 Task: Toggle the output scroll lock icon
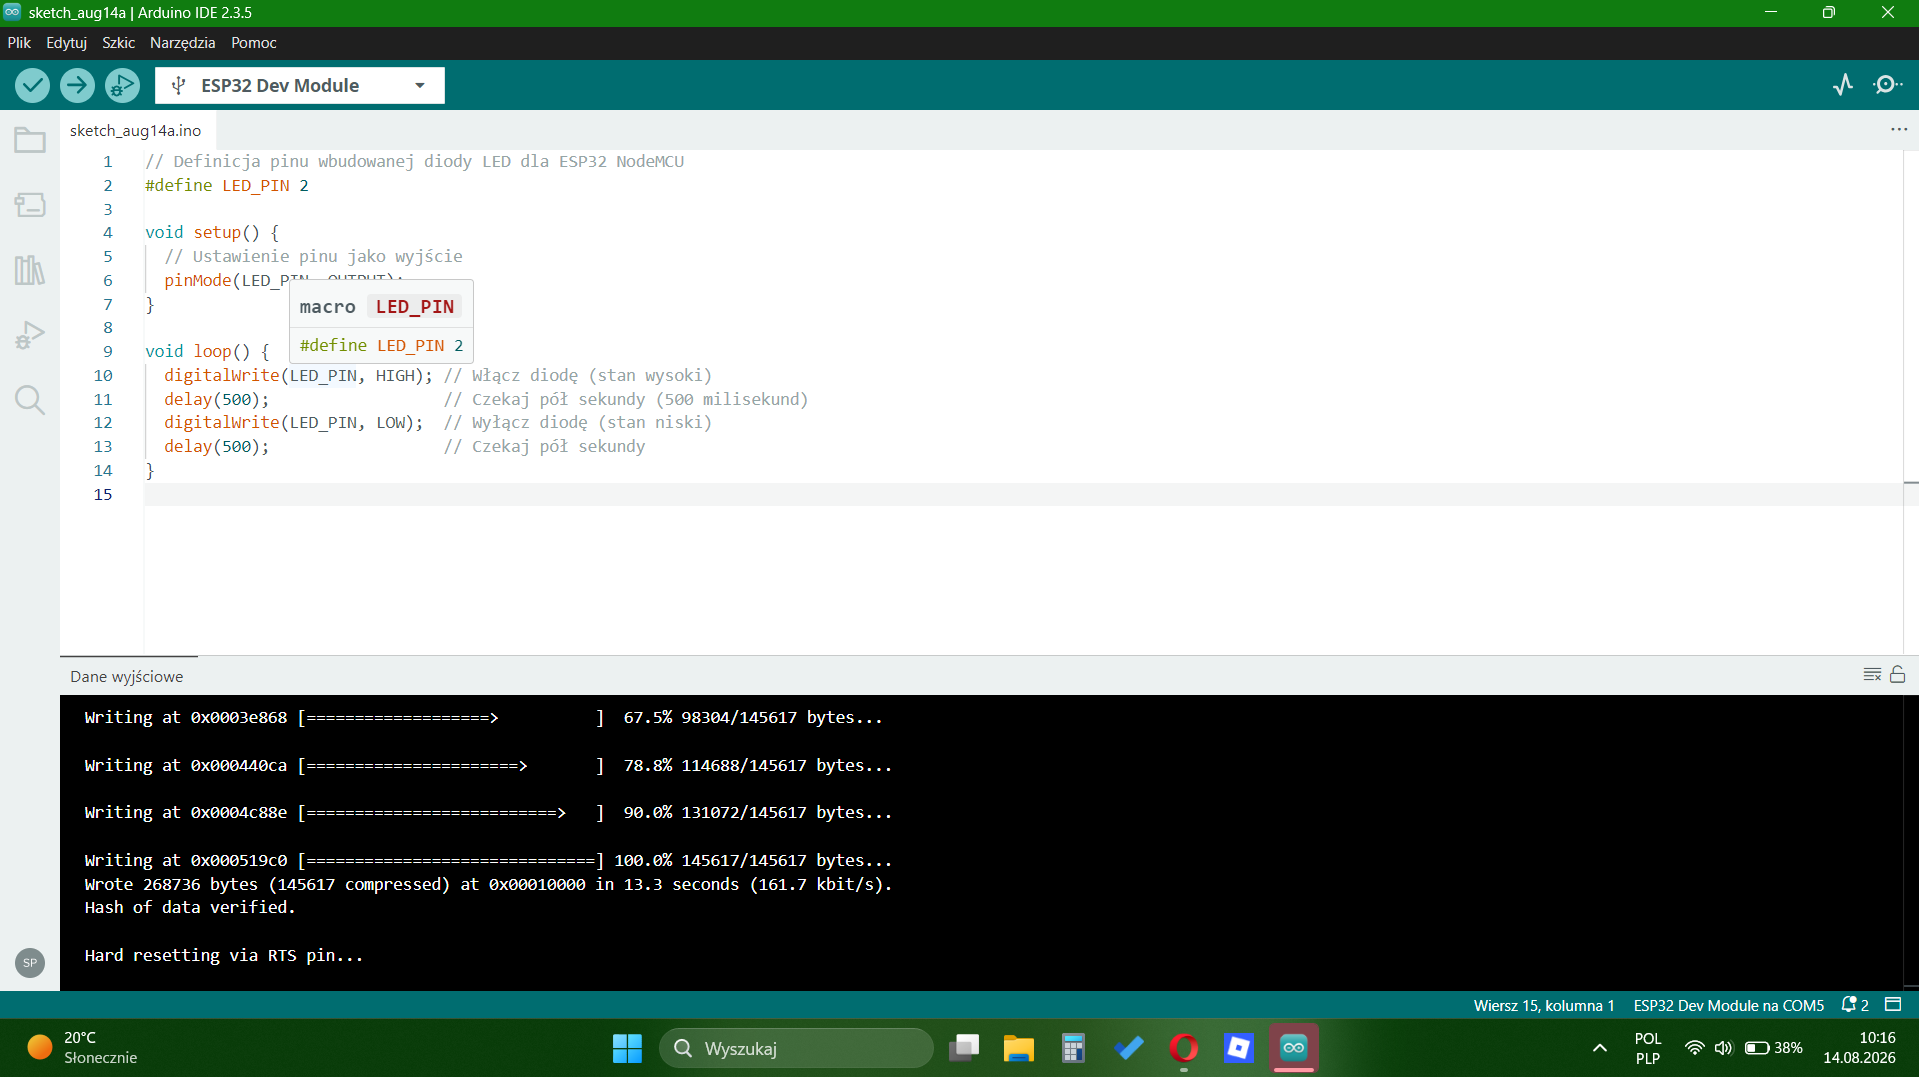[1897, 675]
